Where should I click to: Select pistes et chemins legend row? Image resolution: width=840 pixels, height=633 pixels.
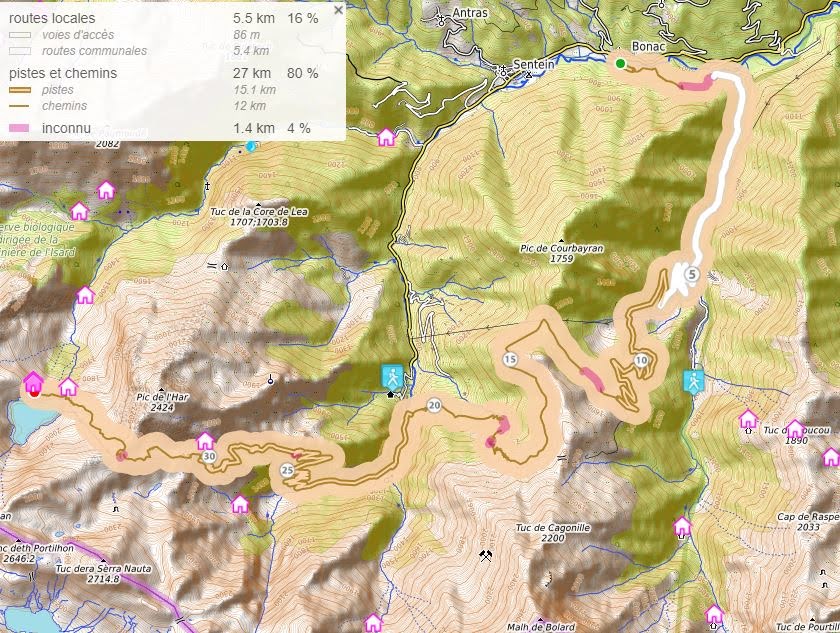pos(164,73)
